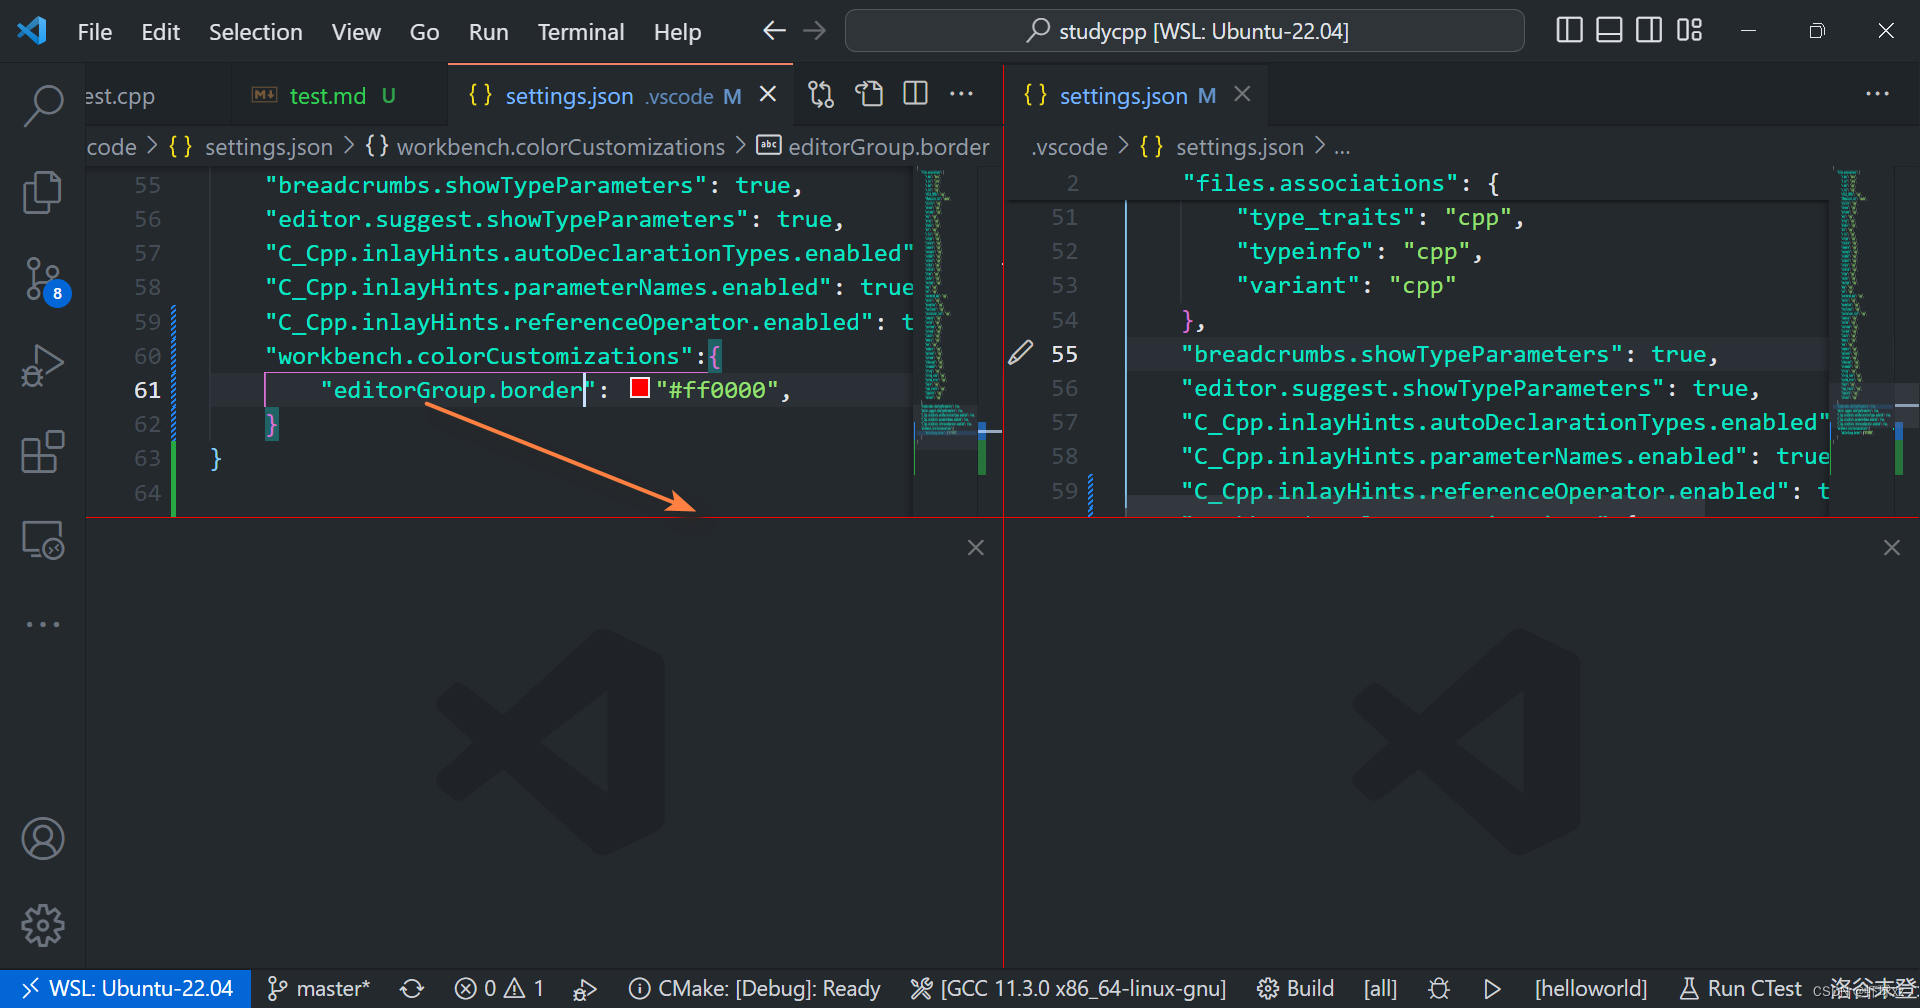Open Run and Debug view
Viewport: 1920px width, 1008px height.
point(43,365)
